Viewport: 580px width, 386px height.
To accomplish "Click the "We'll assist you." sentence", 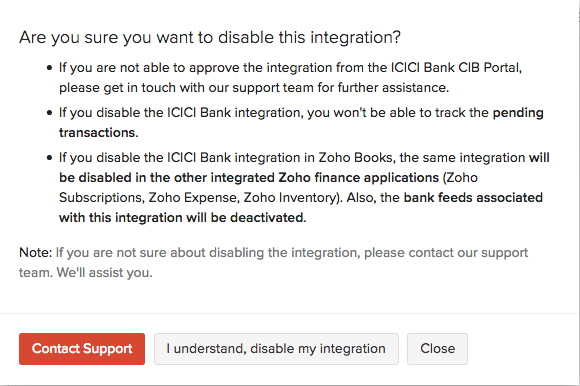I will coord(104,273).
